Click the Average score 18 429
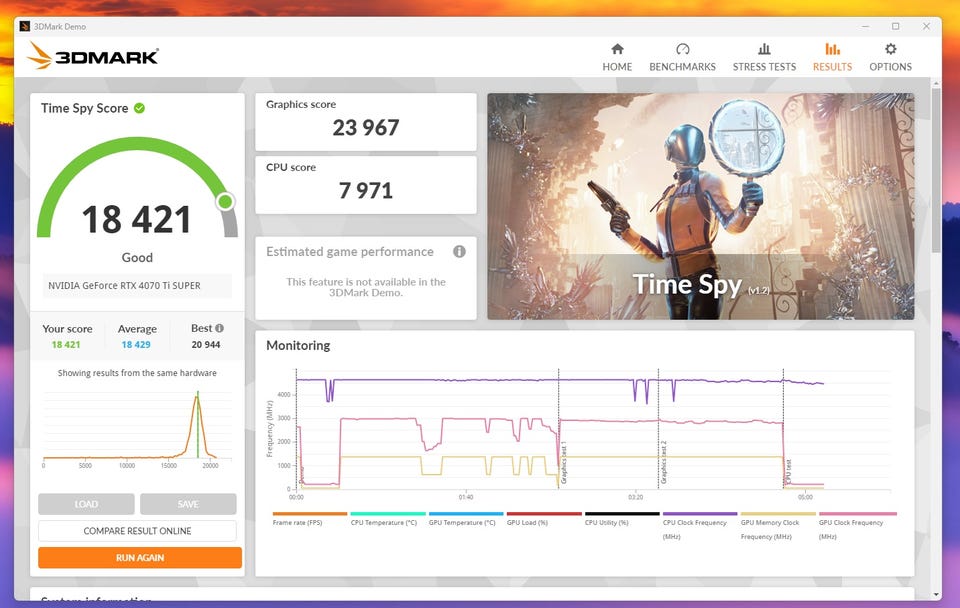960x608 pixels. click(136, 345)
